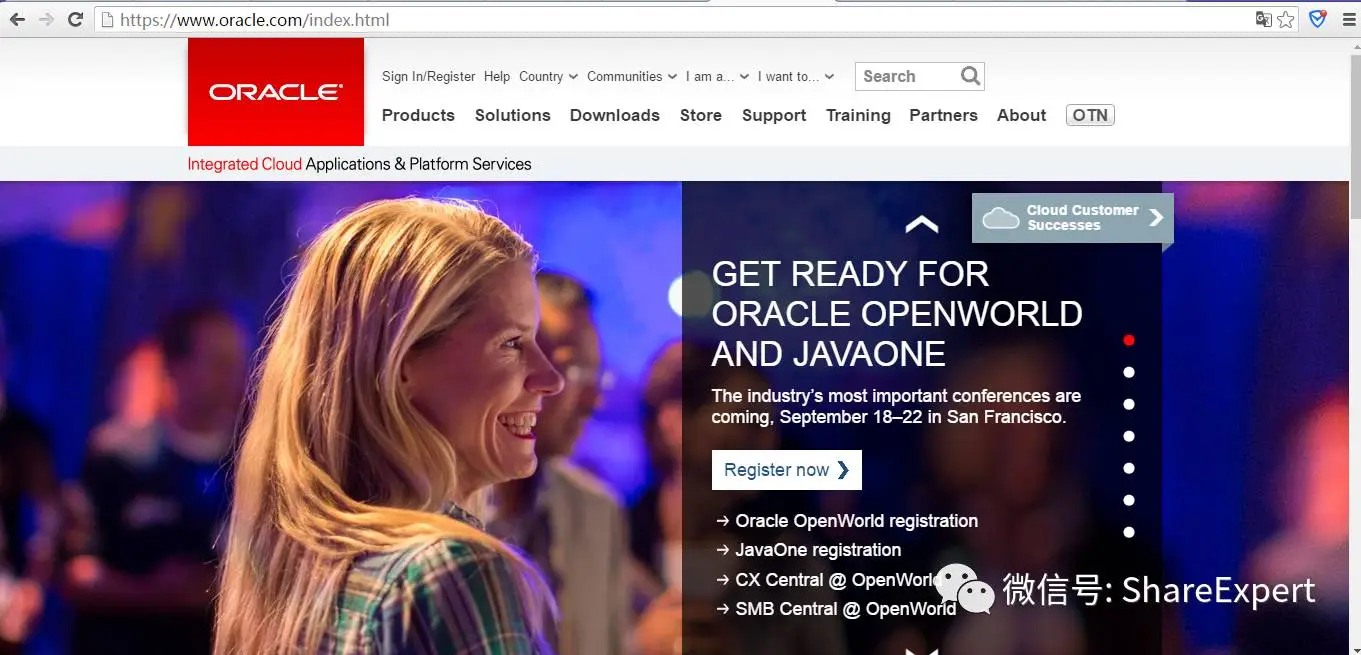Open the Support menu

tap(774, 115)
